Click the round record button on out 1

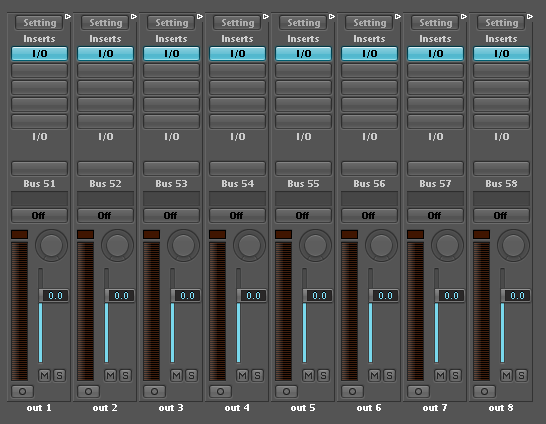[x=23, y=392]
